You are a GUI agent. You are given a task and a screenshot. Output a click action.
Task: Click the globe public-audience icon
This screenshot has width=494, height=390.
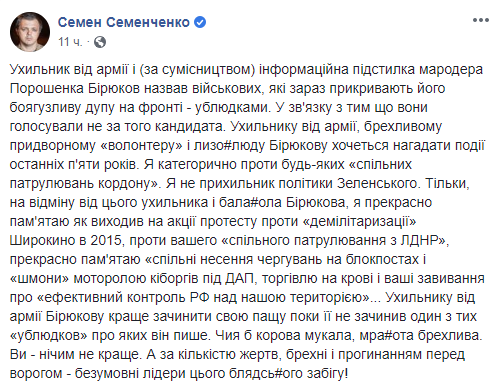tap(100, 42)
